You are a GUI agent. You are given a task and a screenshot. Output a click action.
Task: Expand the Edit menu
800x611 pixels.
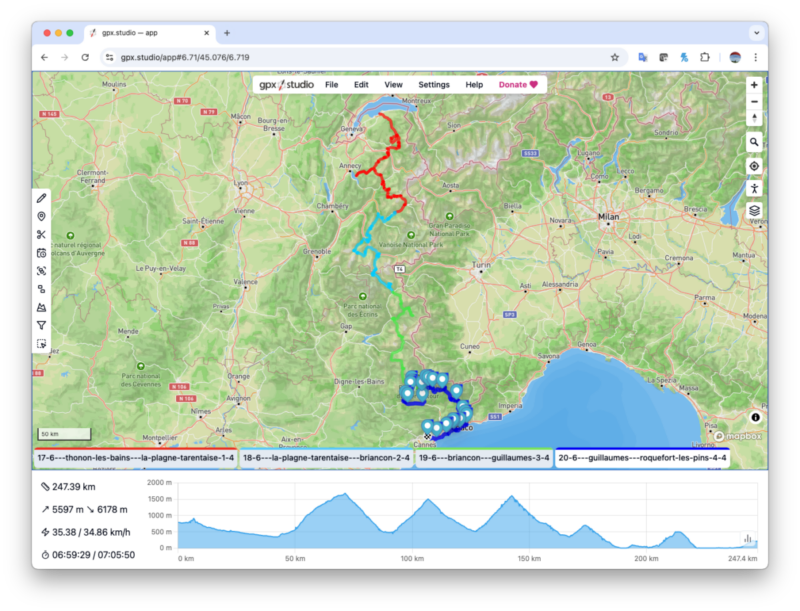tap(361, 85)
